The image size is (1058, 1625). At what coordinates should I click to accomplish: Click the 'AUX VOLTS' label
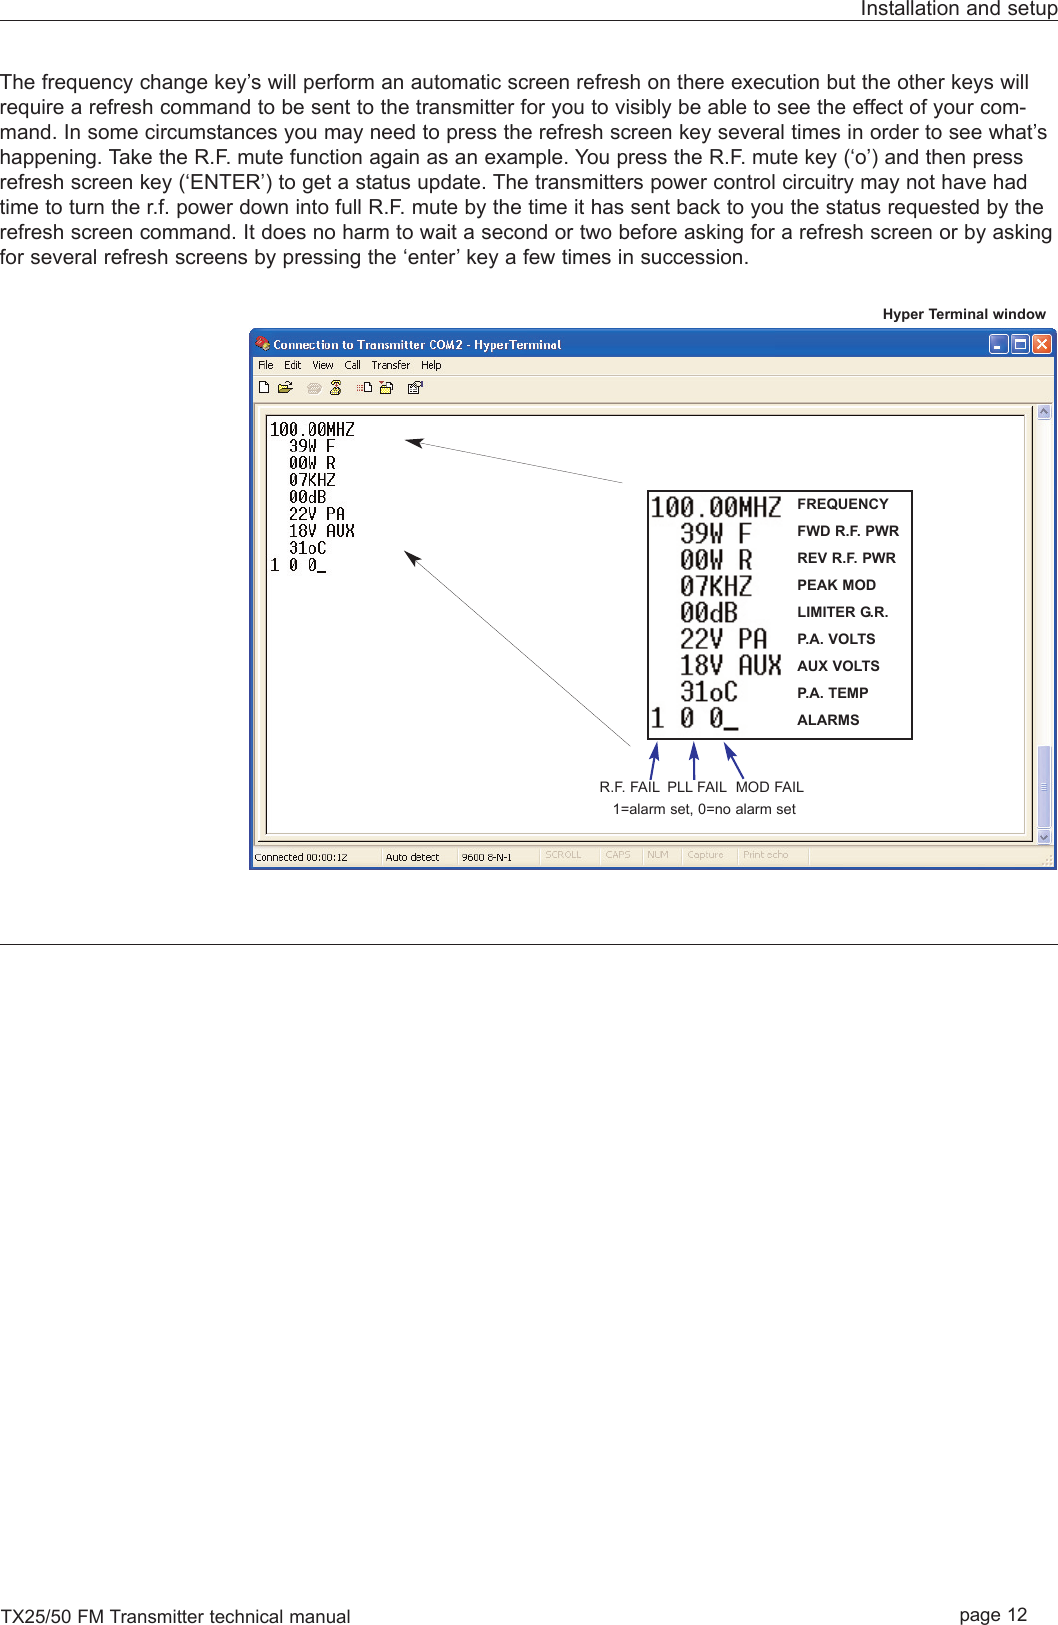click(x=838, y=666)
